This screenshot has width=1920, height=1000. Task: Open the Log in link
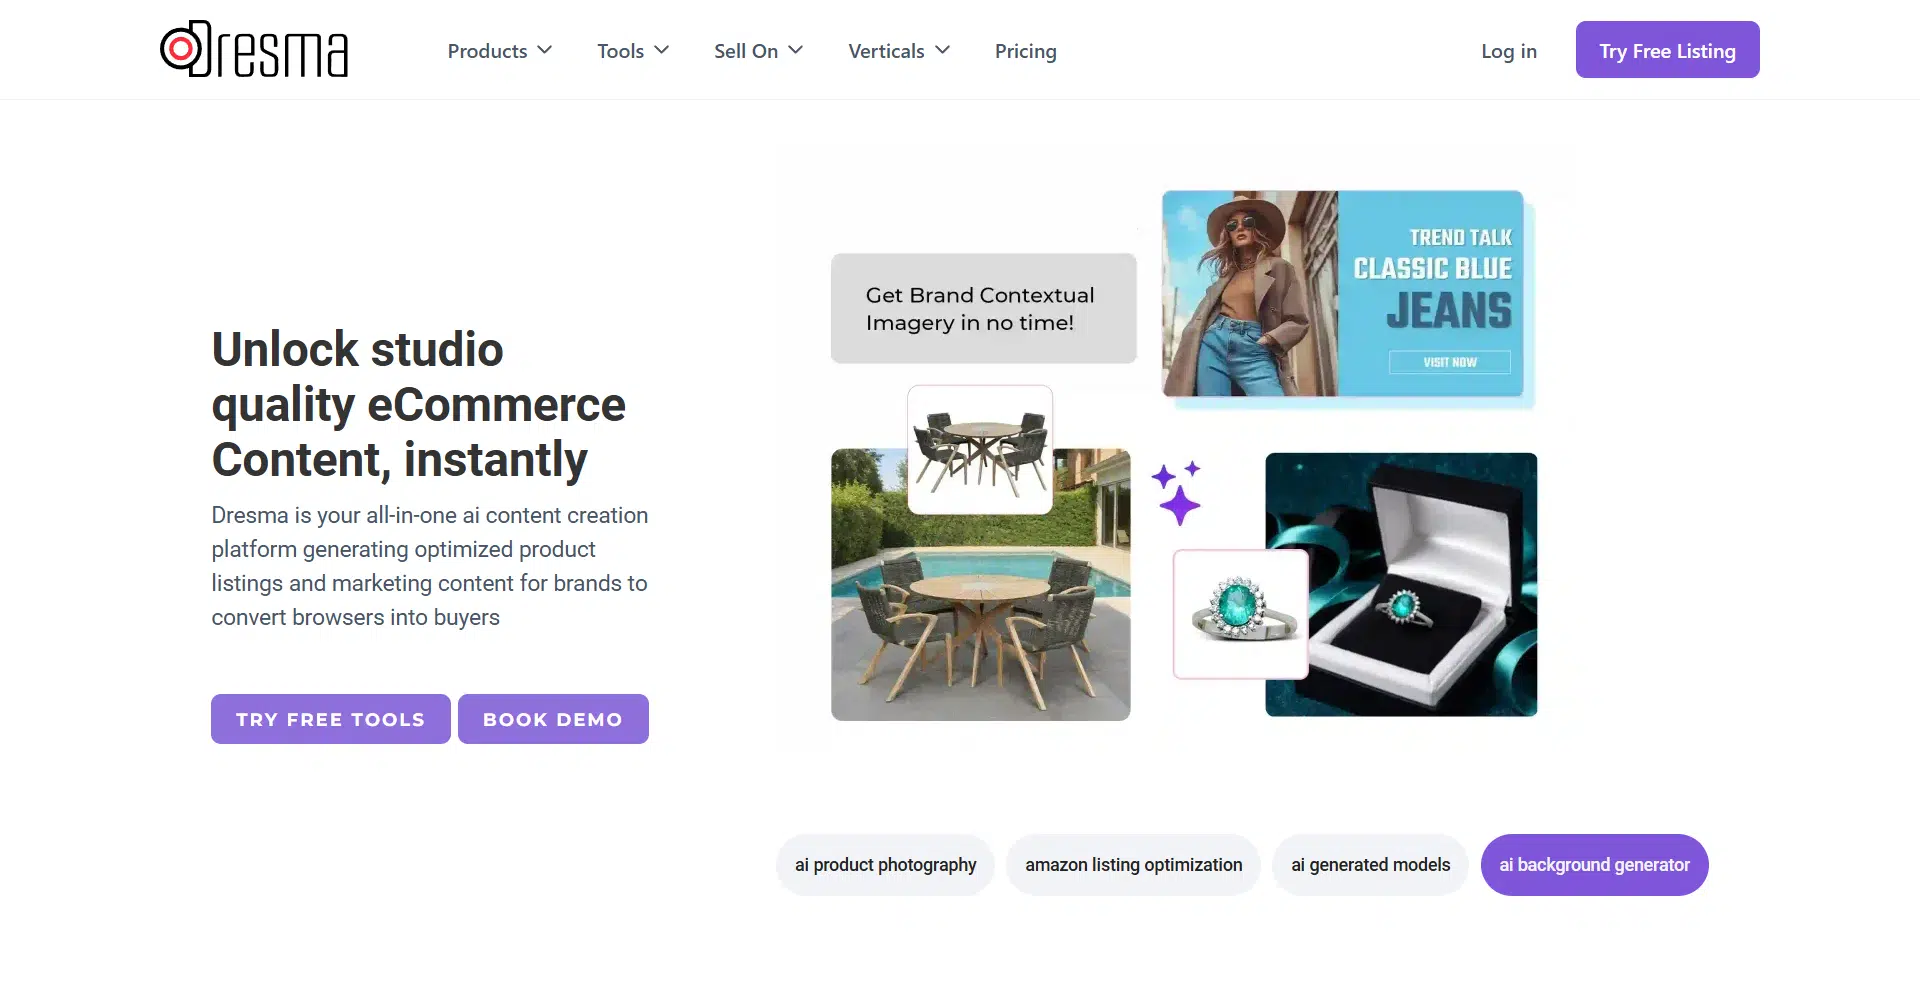pos(1508,51)
